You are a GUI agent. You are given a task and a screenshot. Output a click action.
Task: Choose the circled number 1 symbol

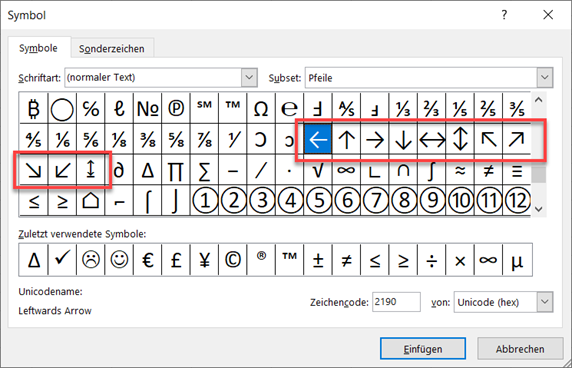pyautogui.click(x=205, y=200)
